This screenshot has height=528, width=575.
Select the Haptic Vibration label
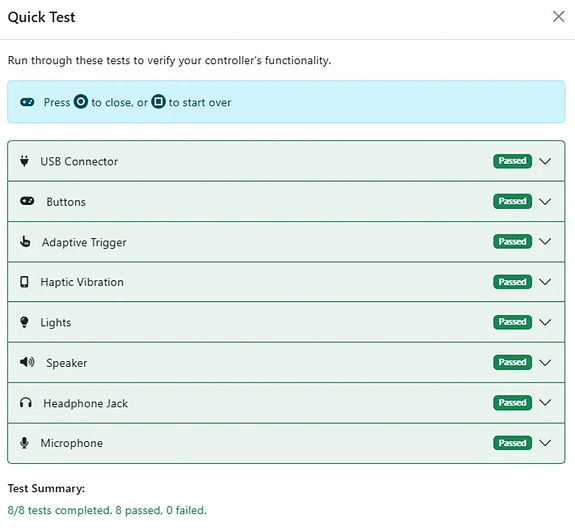[82, 282]
